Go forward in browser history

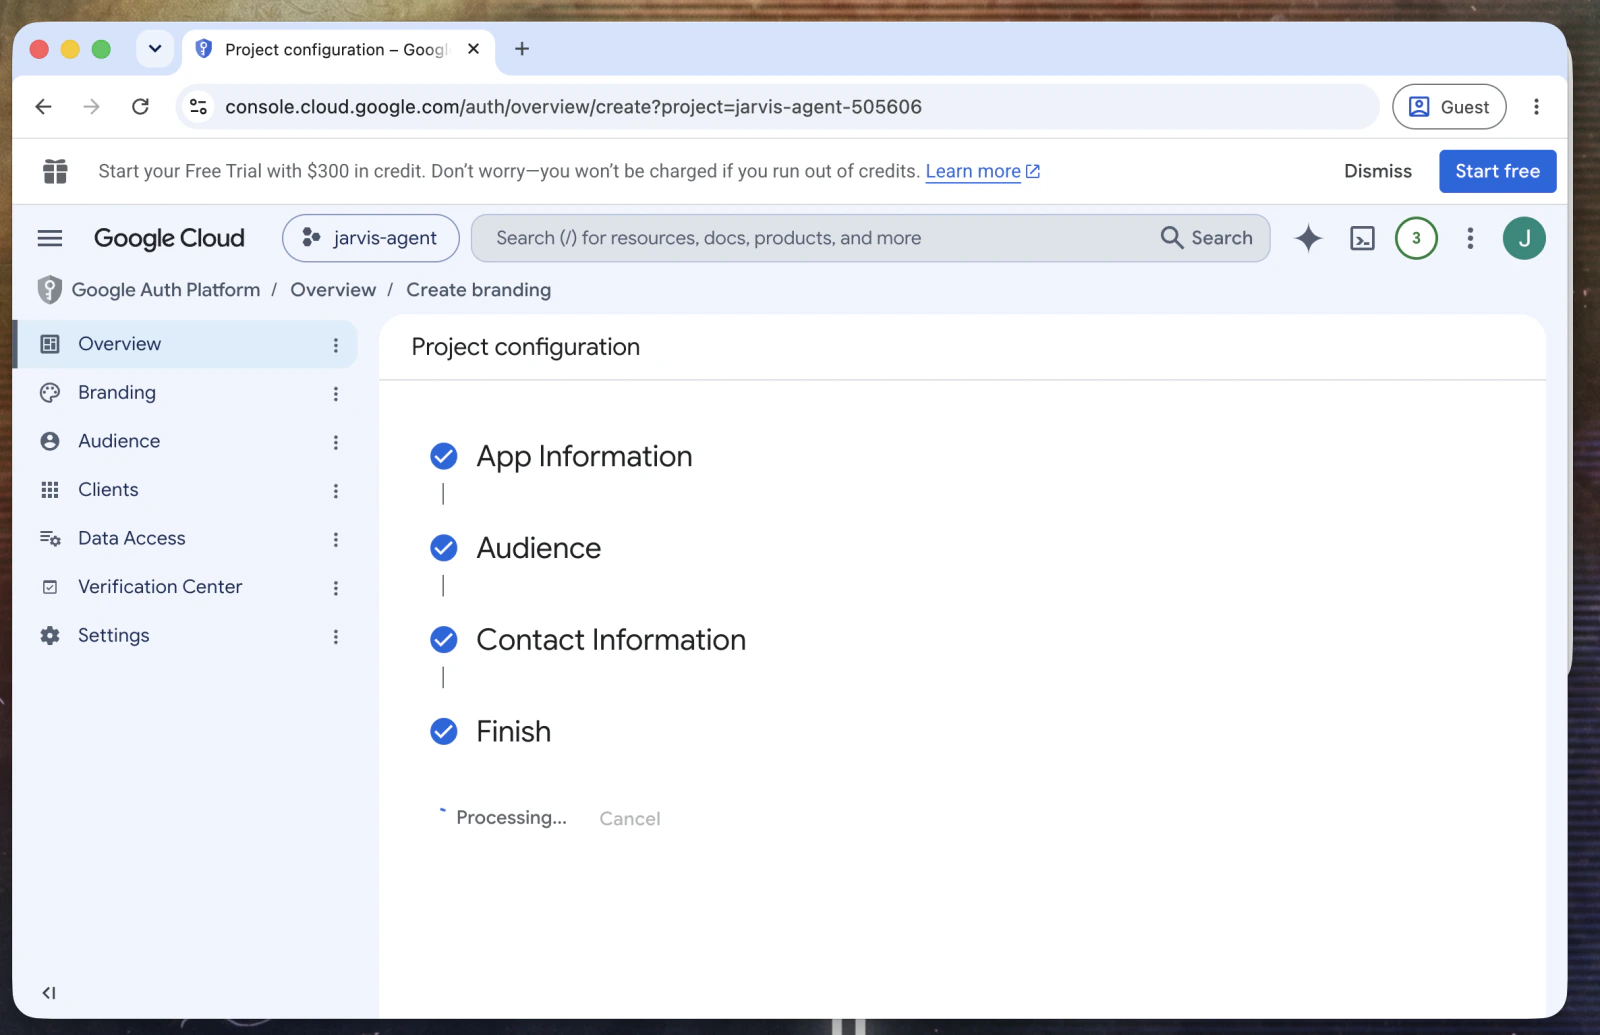point(91,107)
